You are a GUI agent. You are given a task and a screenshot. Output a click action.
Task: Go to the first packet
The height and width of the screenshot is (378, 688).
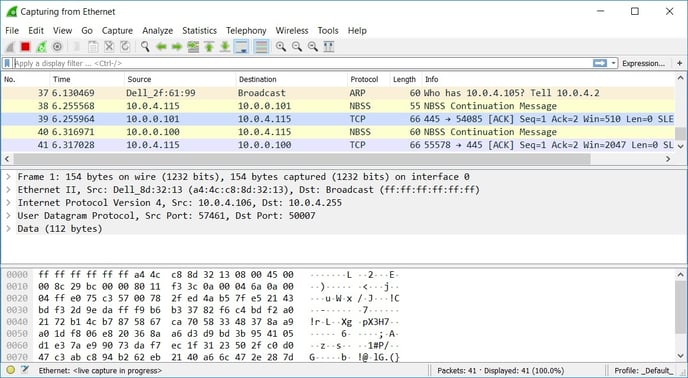point(209,47)
